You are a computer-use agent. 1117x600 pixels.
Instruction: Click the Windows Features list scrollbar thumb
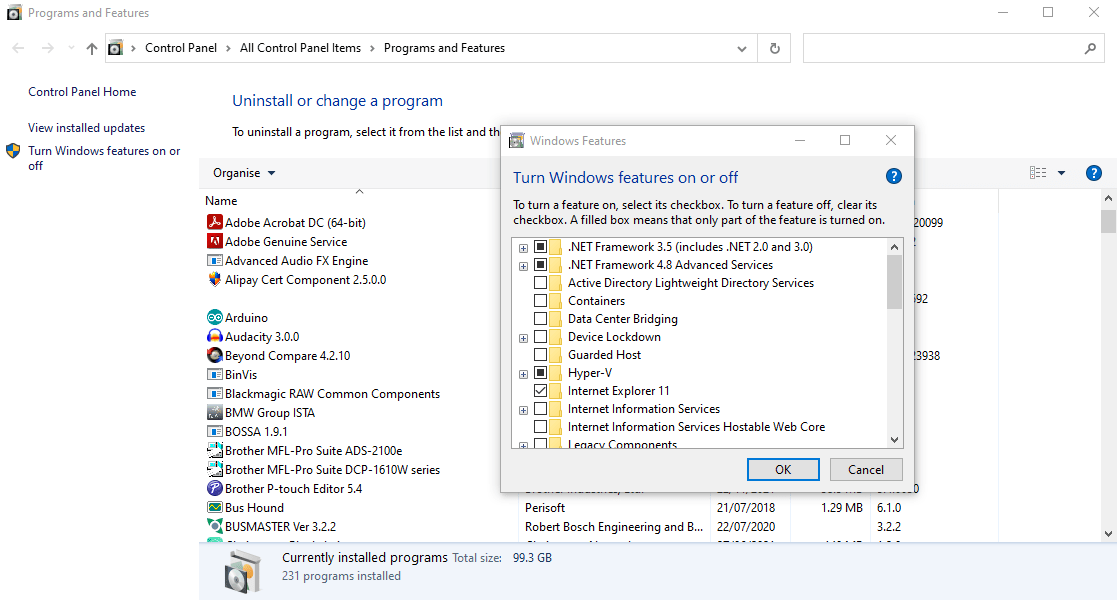[894, 282]
